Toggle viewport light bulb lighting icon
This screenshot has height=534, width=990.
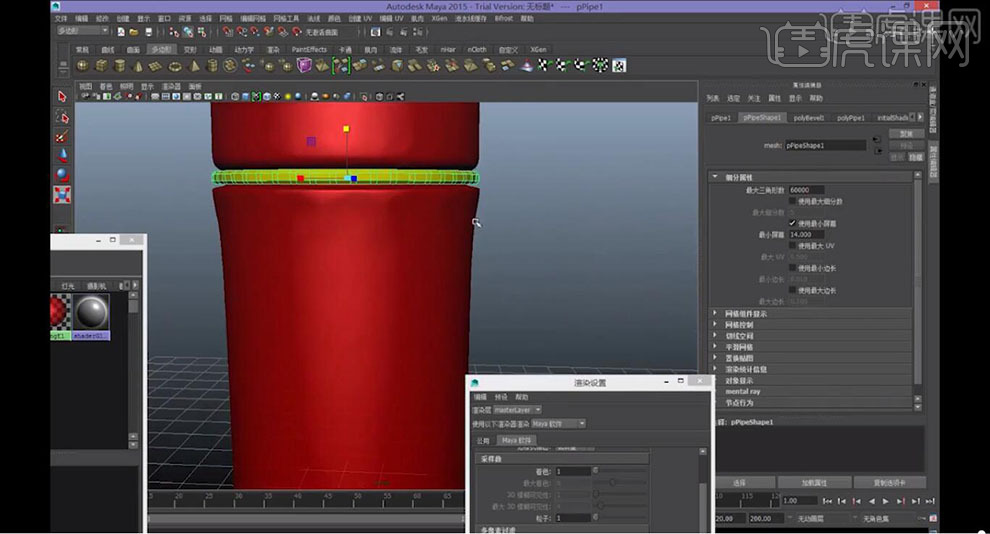288,97
